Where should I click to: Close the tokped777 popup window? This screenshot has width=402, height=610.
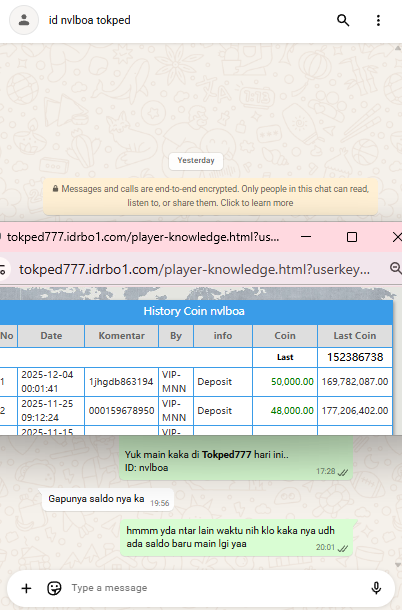tap(397, 237)
